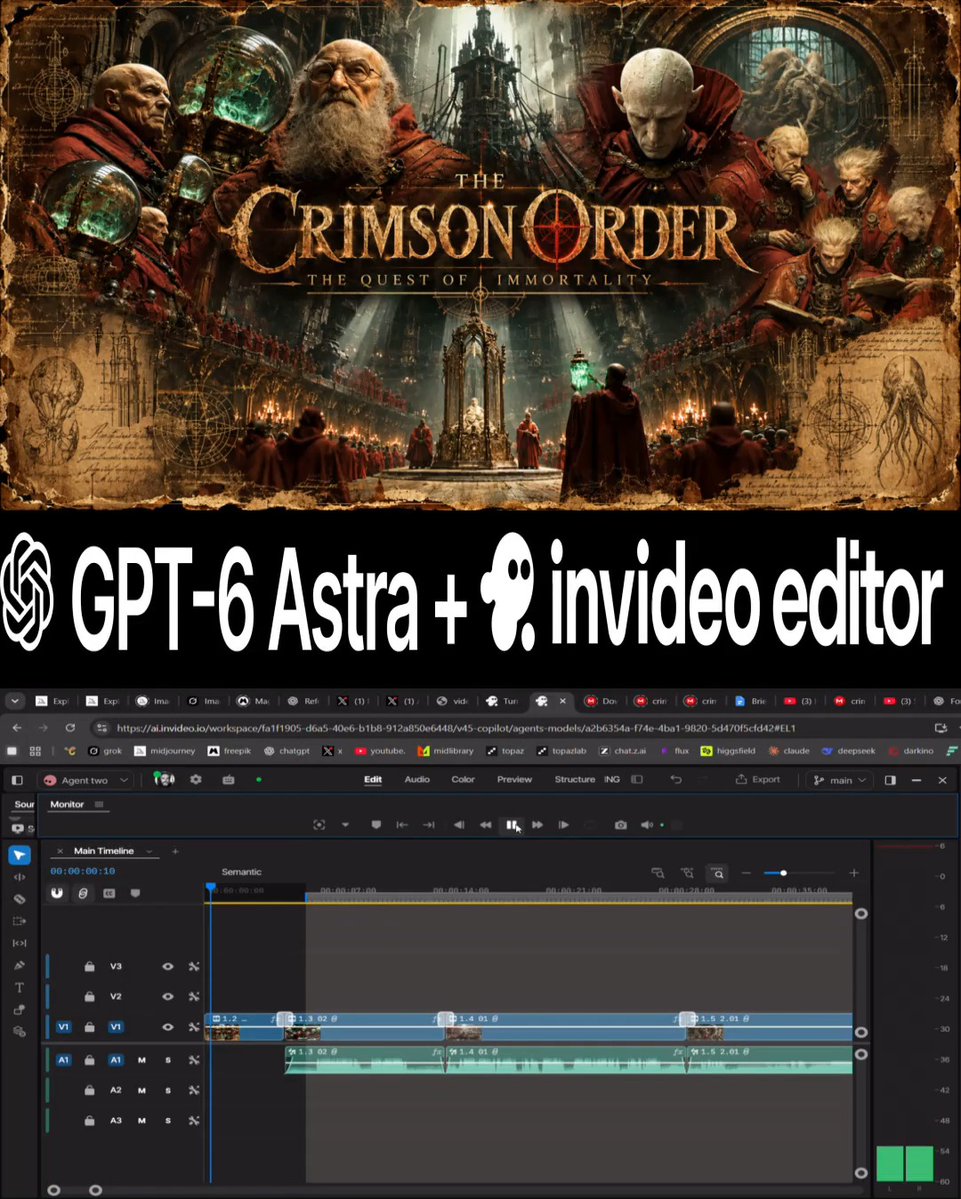Click the Export button
Image resolution: width=961 pixels, height=1199 pixels.
tap(758, 779)
